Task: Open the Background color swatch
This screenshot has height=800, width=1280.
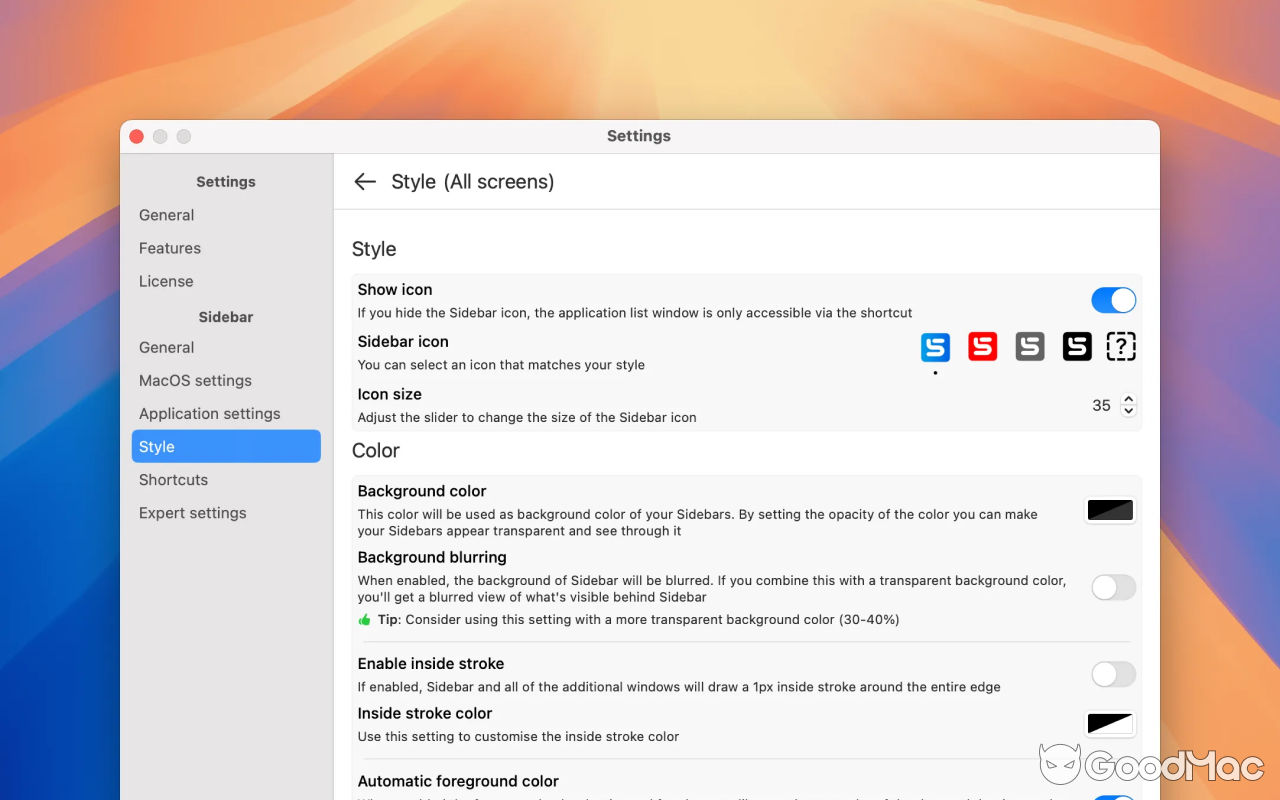Action: [1110, 510]
